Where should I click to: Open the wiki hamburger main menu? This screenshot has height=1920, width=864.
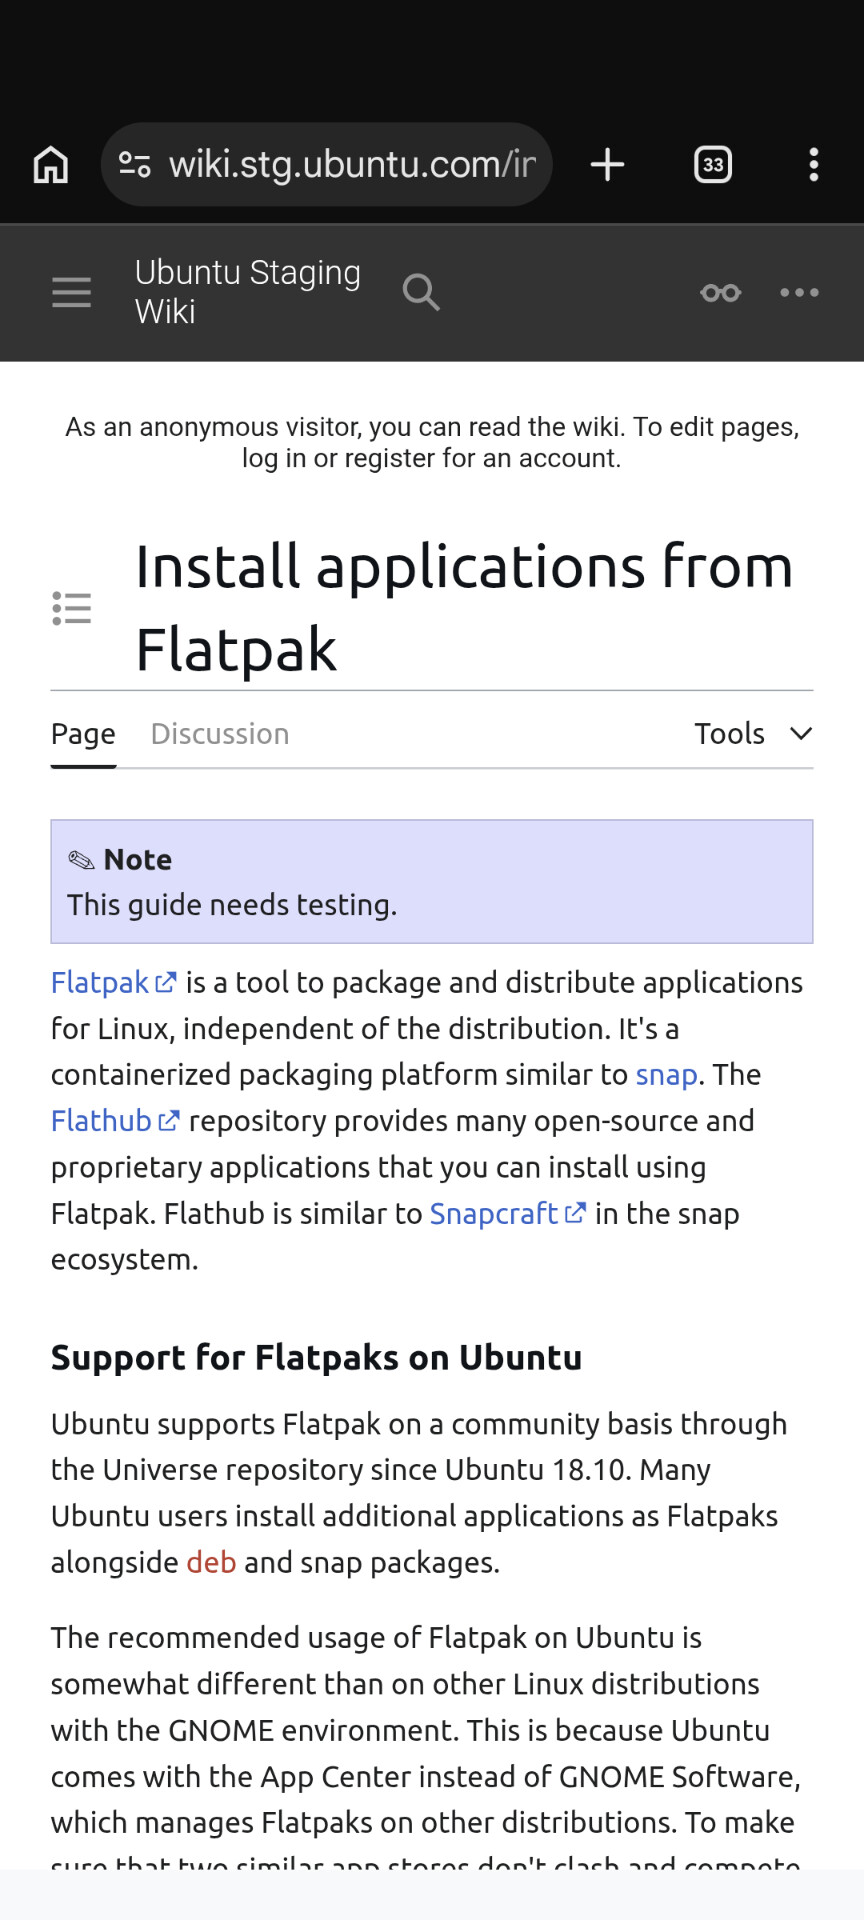click(72, 292)
